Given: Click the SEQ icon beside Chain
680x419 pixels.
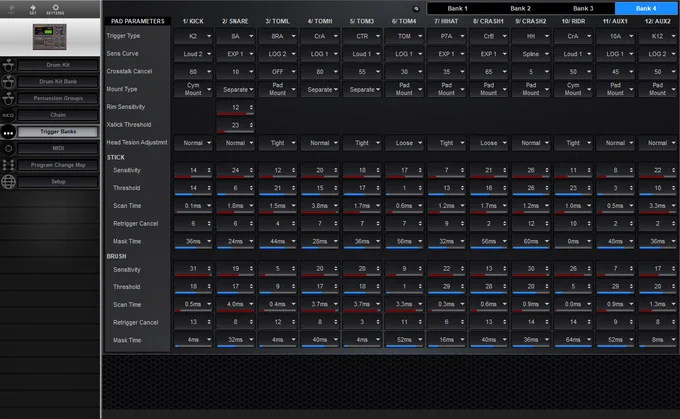Looking at the screenshot, I should 8,115.
